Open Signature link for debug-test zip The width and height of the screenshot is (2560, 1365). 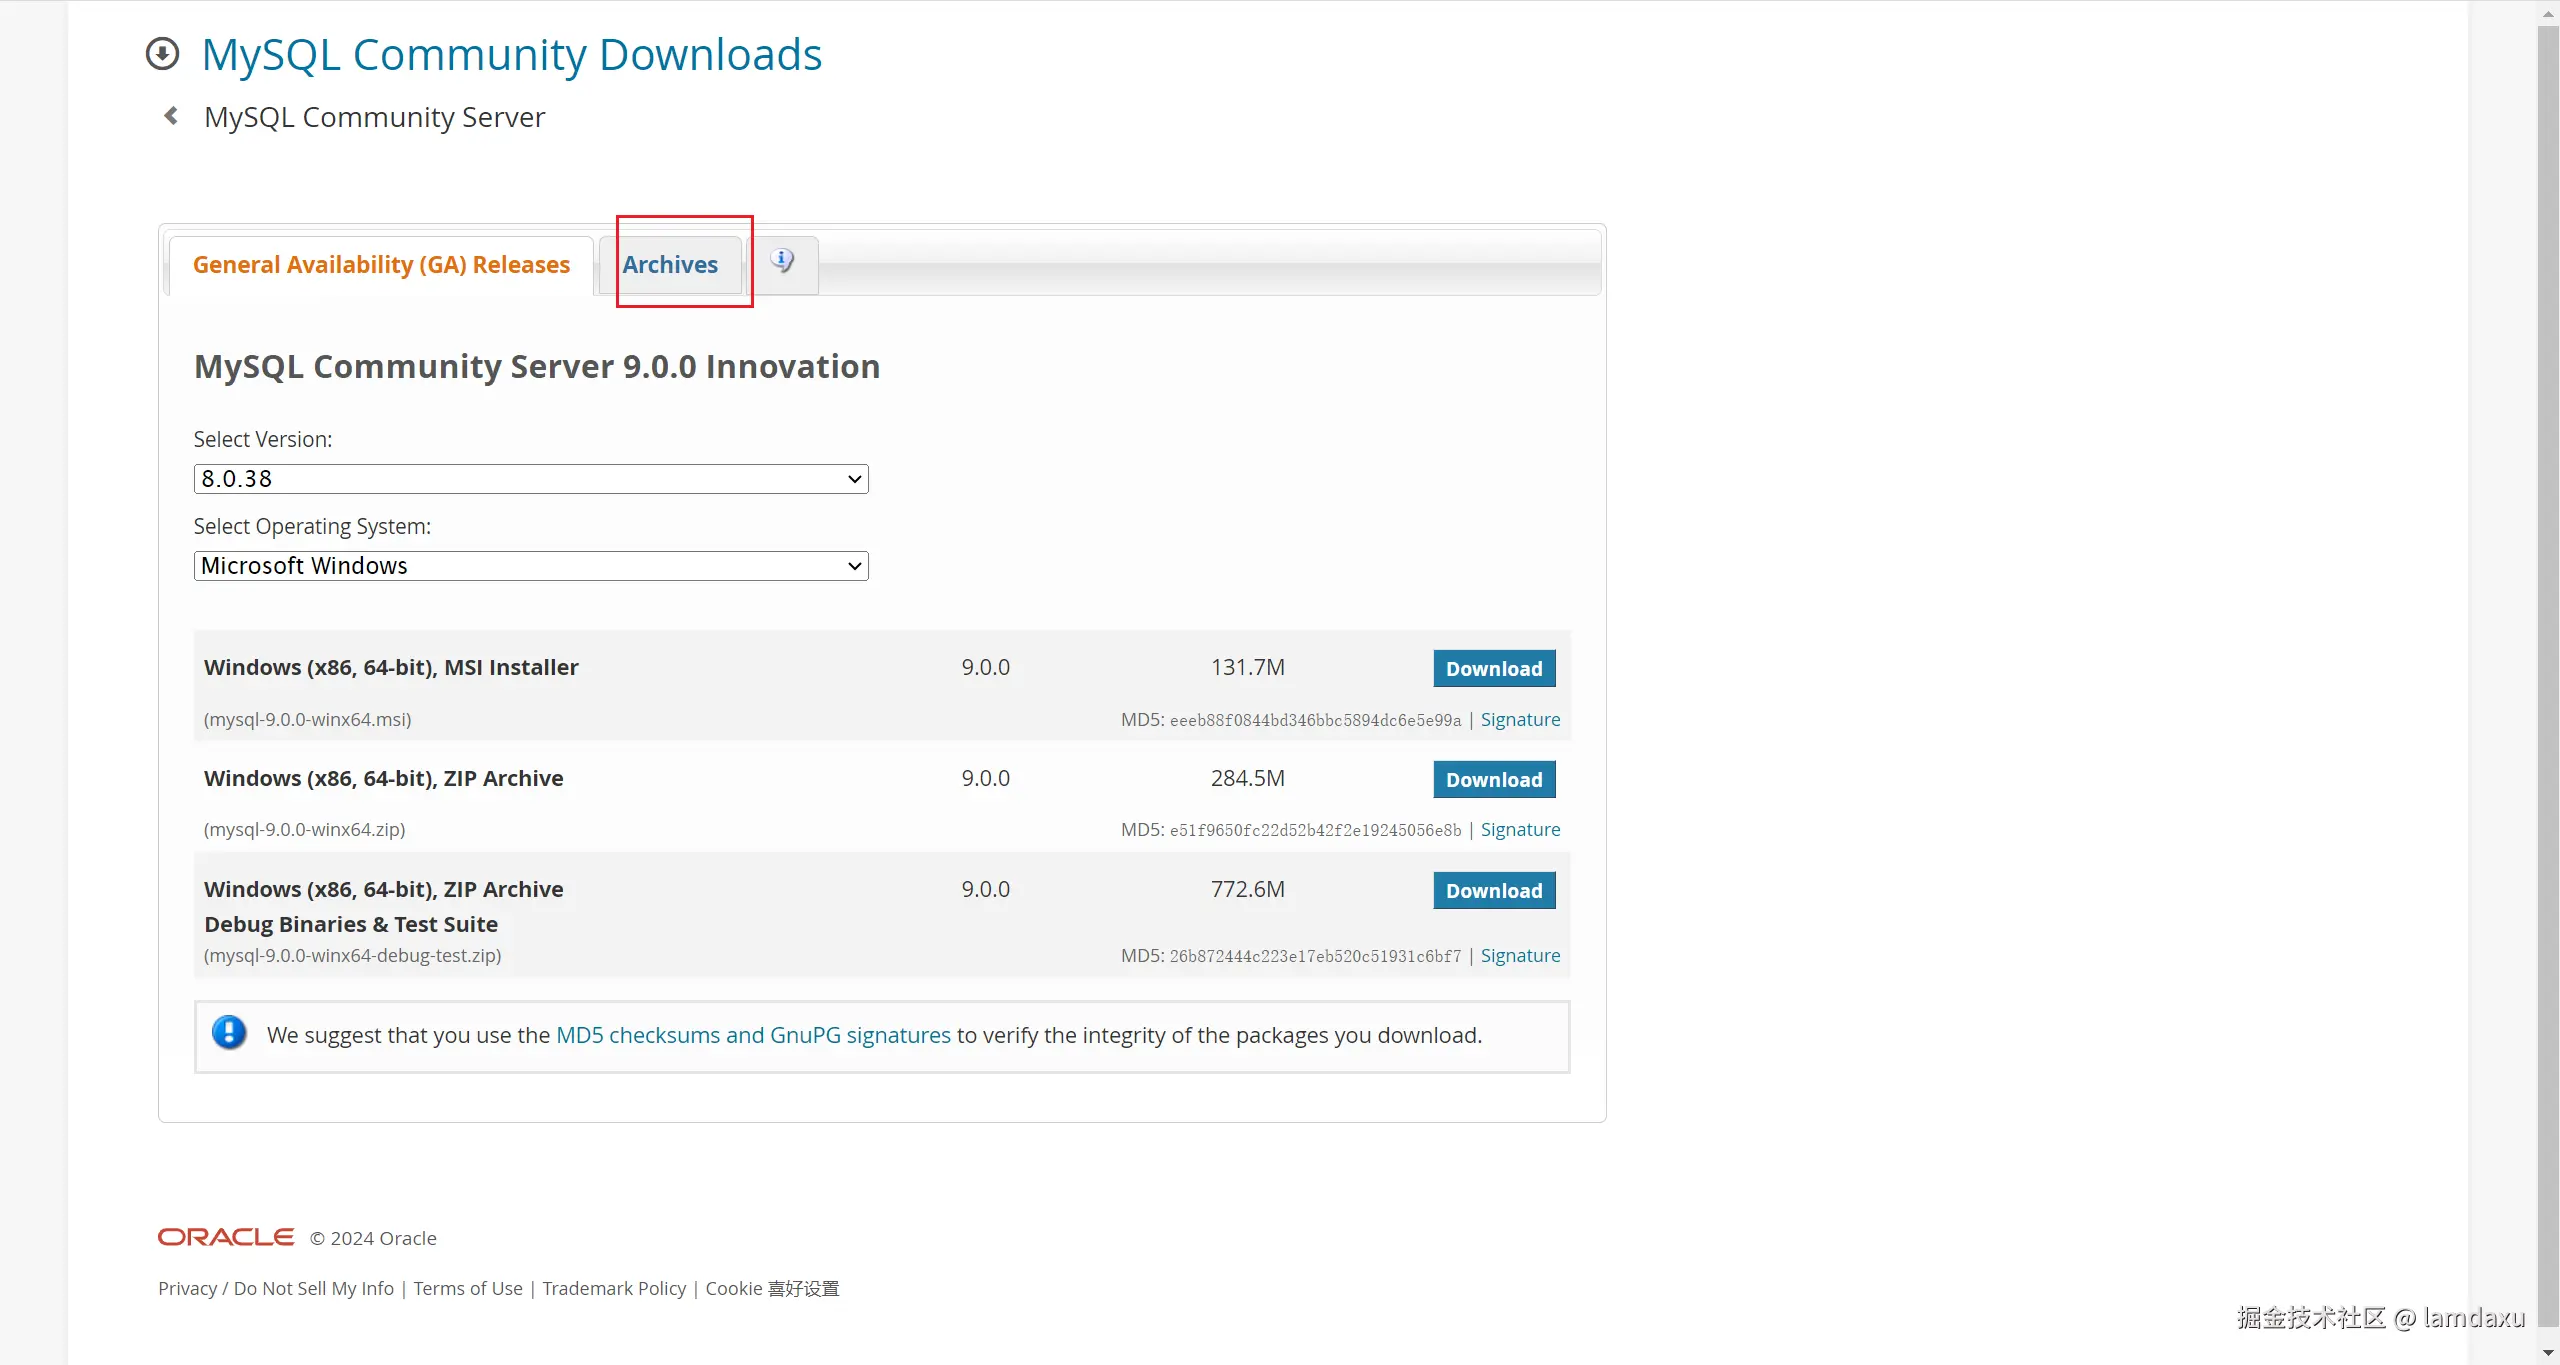(x=1520, y=956)
